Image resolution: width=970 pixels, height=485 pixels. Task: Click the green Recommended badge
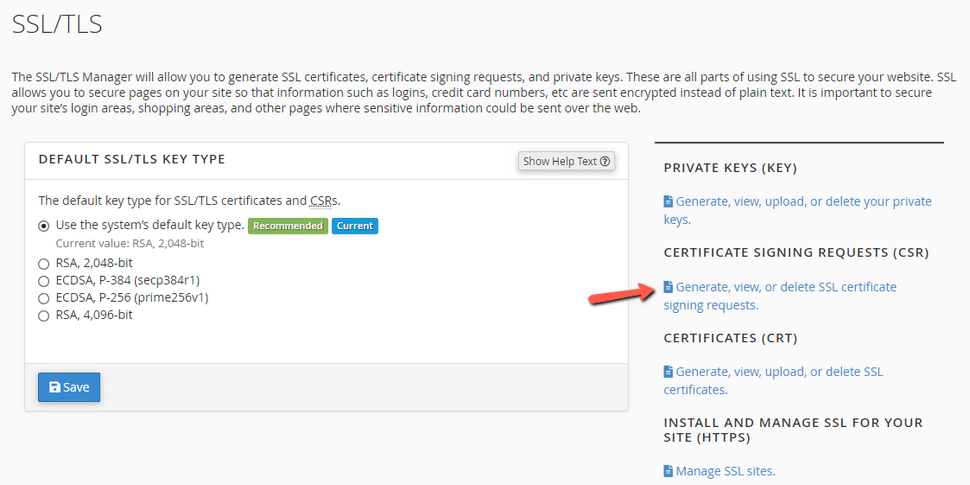(x=287, y=226)
